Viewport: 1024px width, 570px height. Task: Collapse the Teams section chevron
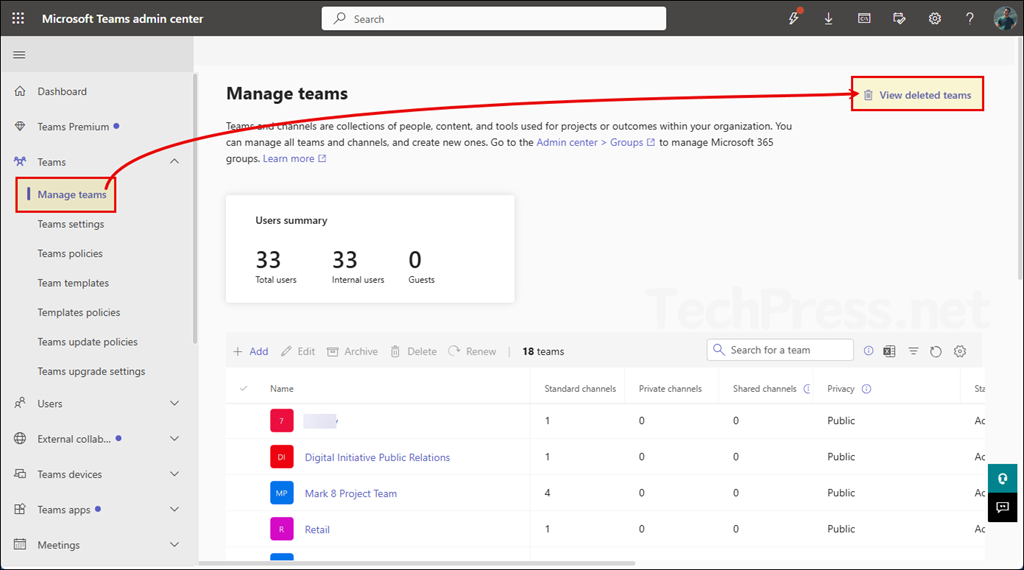(x=174, y=161)
